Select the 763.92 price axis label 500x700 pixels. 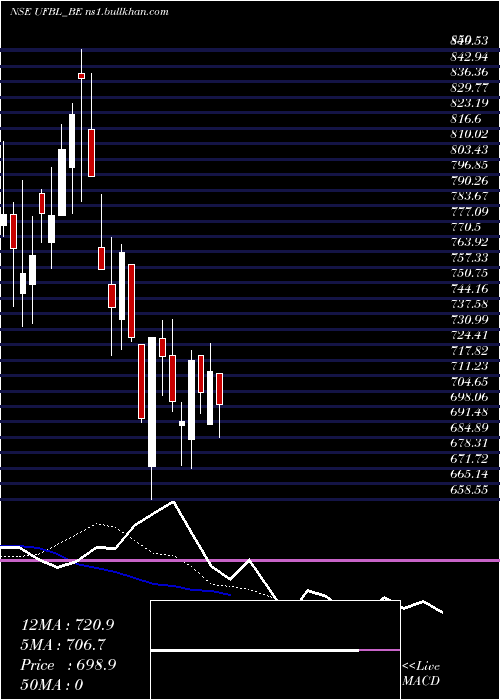tap(469, 242)
